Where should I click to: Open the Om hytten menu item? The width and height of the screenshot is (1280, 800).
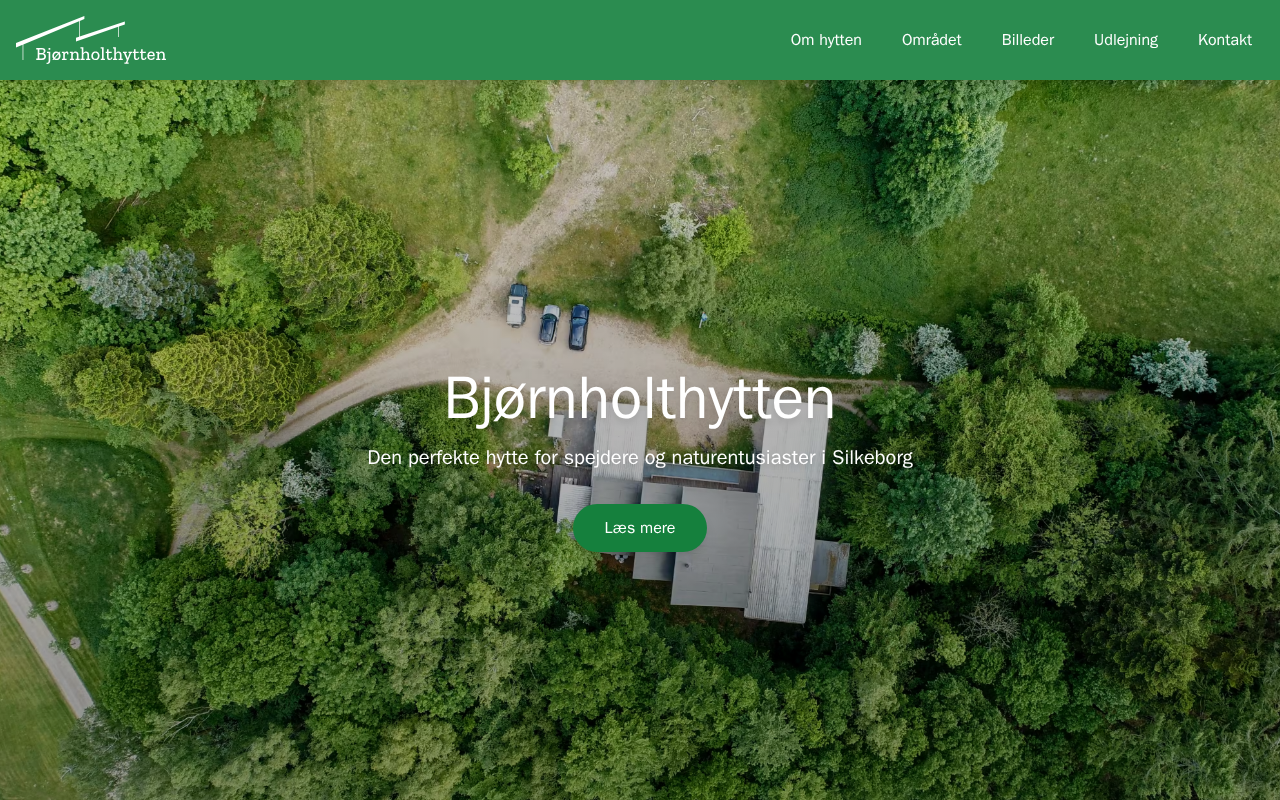[x=826, y=40]
